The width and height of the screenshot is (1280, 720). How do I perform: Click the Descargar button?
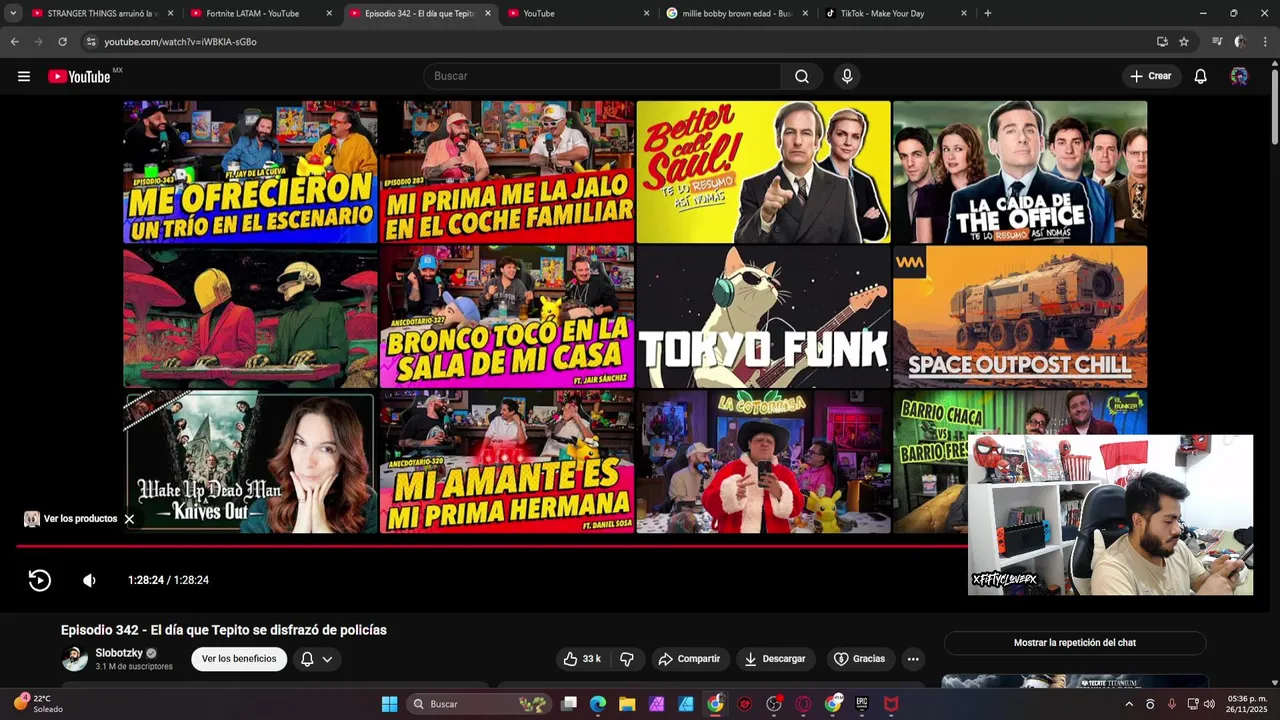pos(774,659)
